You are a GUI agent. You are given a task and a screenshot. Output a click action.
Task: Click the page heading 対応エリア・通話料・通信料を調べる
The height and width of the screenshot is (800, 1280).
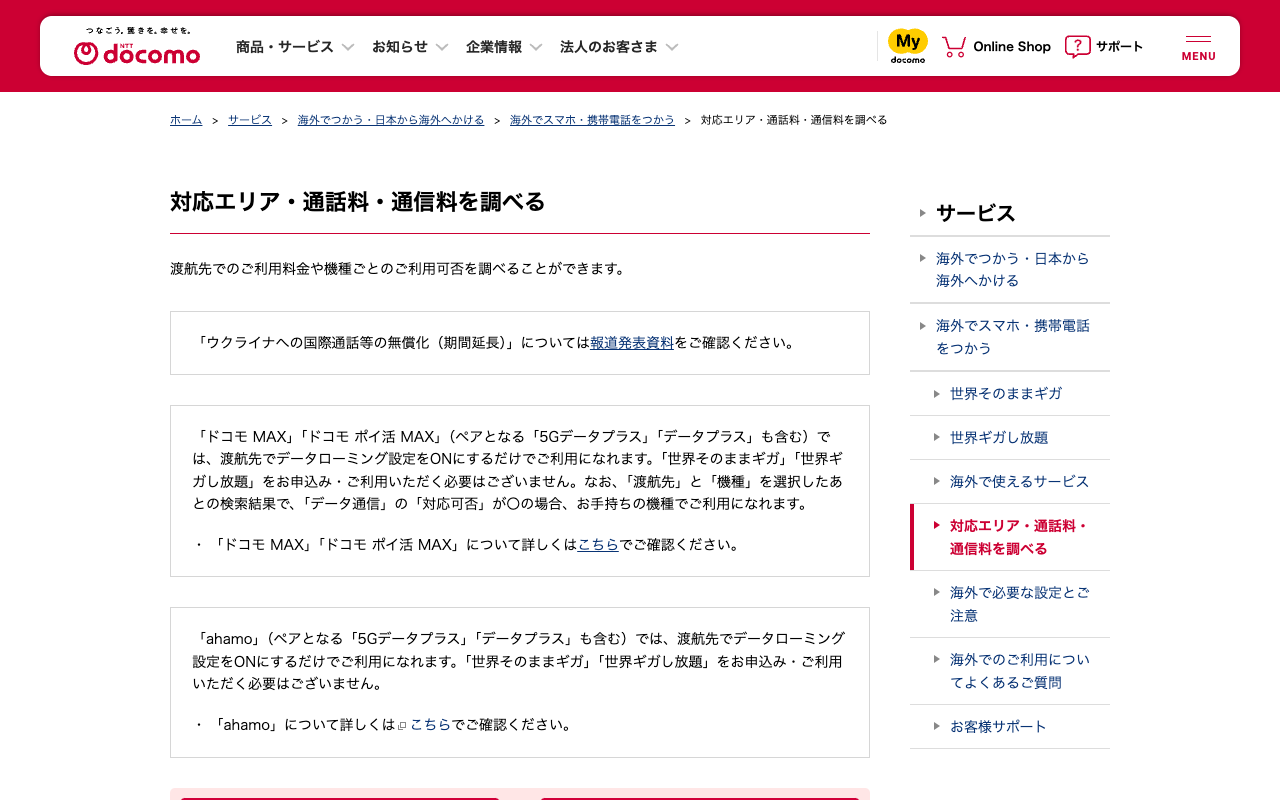tap(358, 202)
